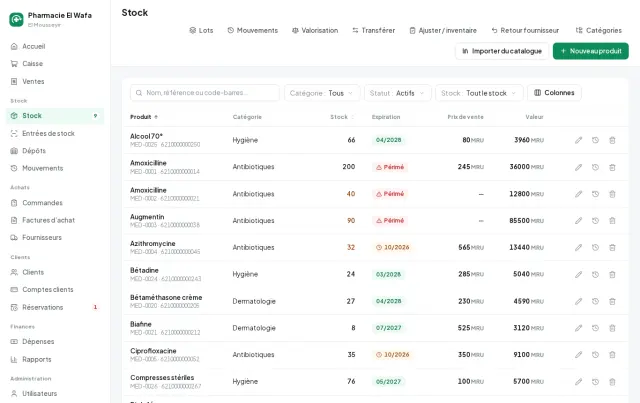Sort by the Stock column header
640x403 pixels.
click(x=342, y=117)
